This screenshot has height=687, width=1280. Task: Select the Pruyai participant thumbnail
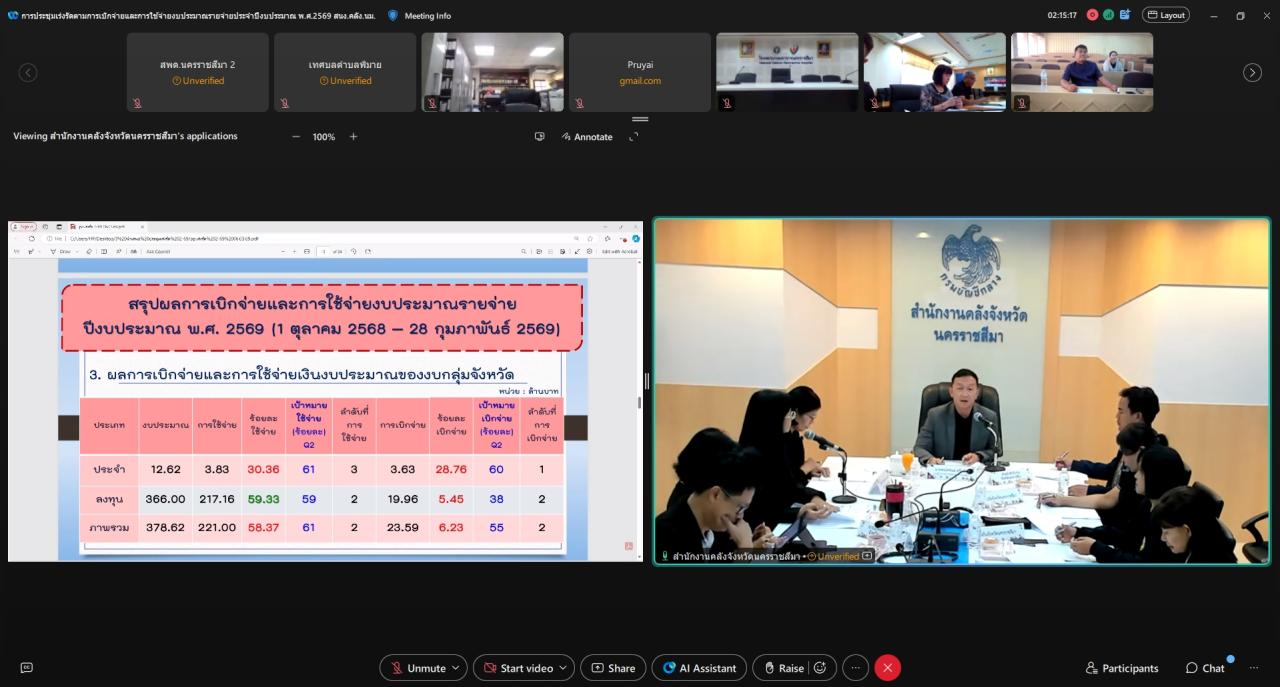pos(640,72)
